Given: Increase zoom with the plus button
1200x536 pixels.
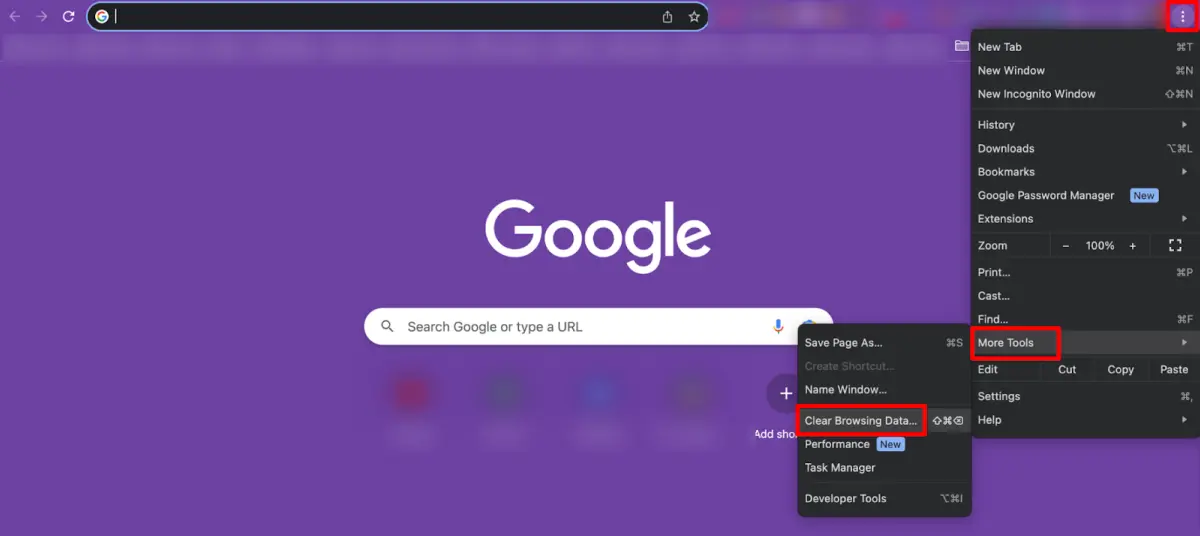Looking at the screenshot, I should (1133, 246).
